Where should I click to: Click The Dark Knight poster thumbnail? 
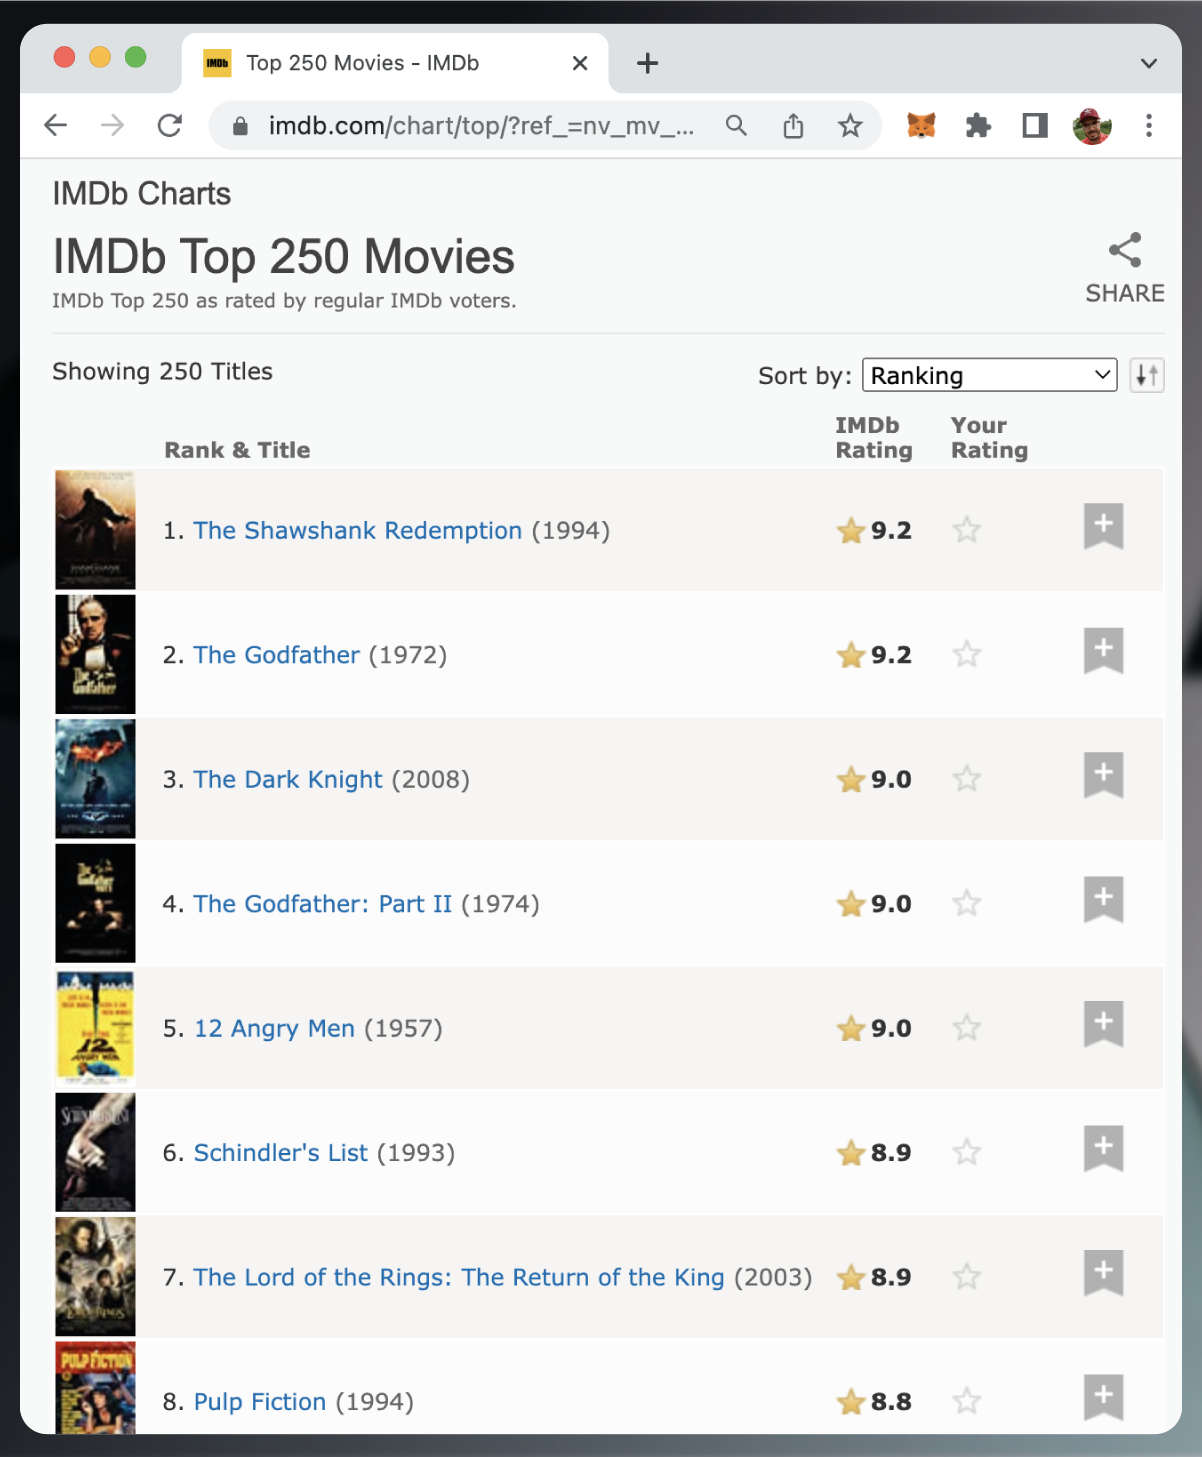95,779
